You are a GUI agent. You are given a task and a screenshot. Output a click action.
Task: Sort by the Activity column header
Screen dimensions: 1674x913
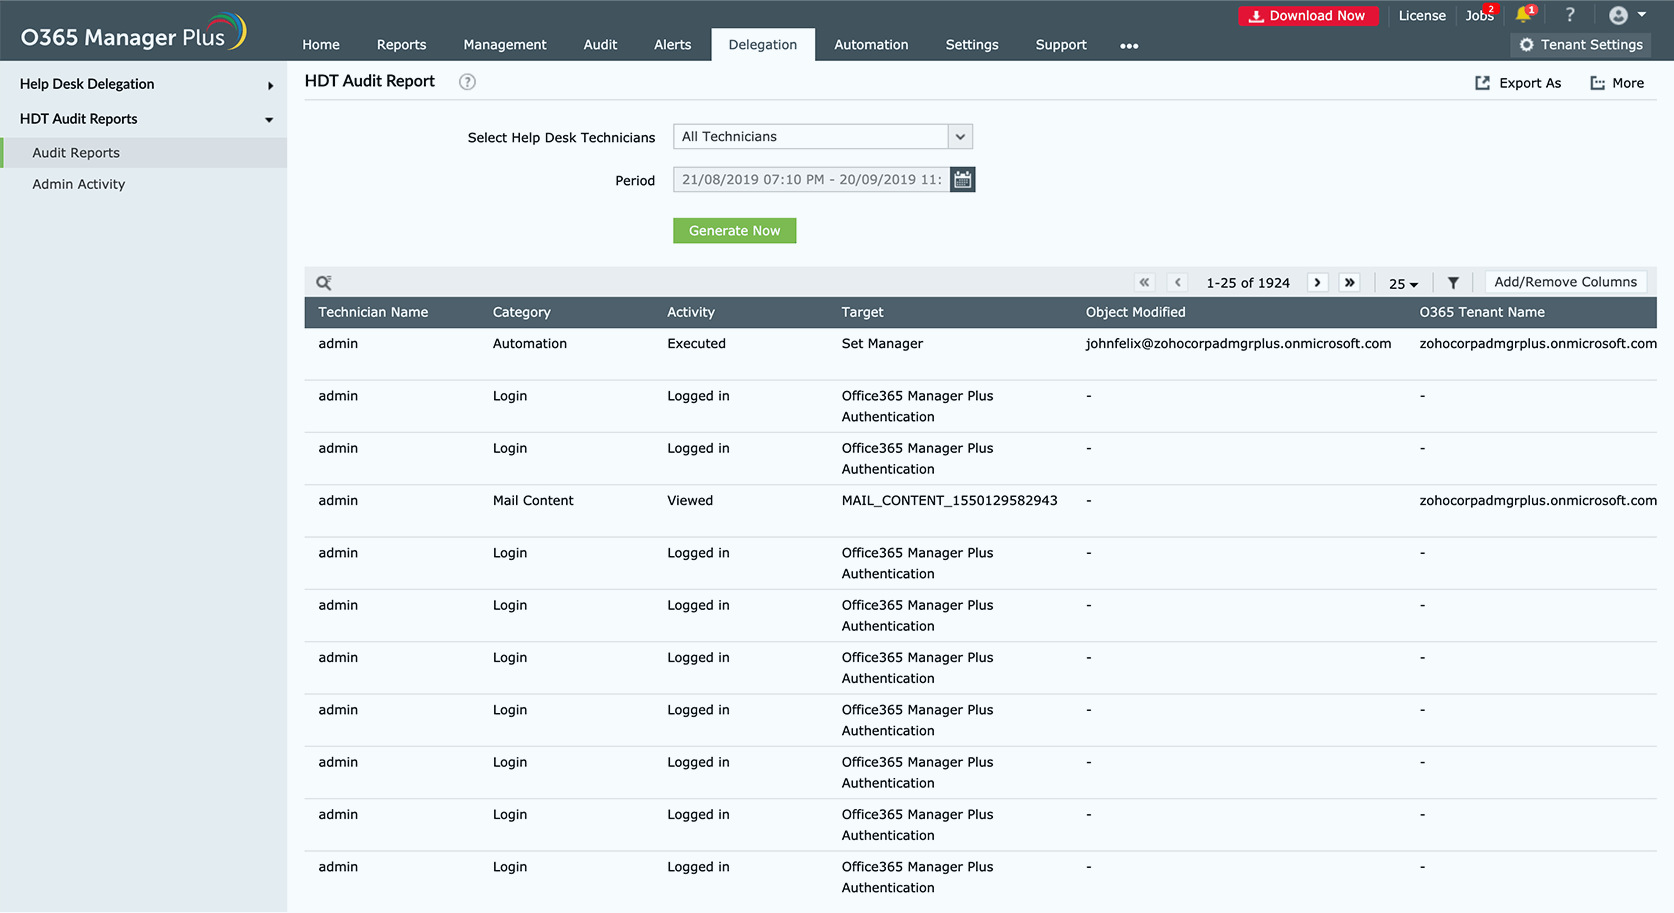(691, 312)
